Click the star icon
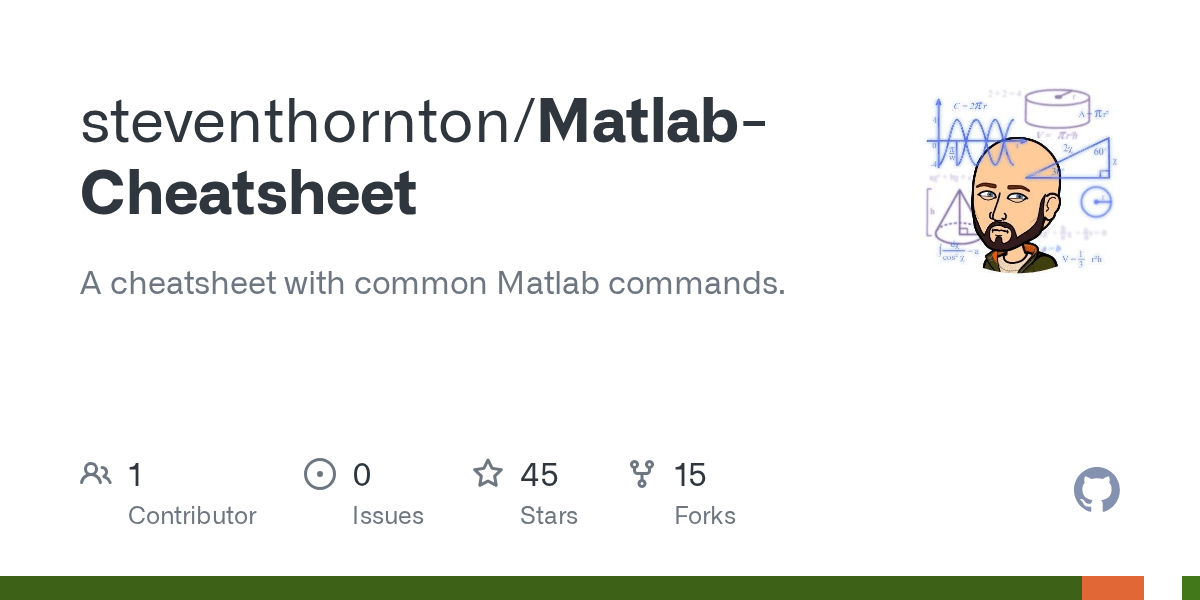 [488, 474]
